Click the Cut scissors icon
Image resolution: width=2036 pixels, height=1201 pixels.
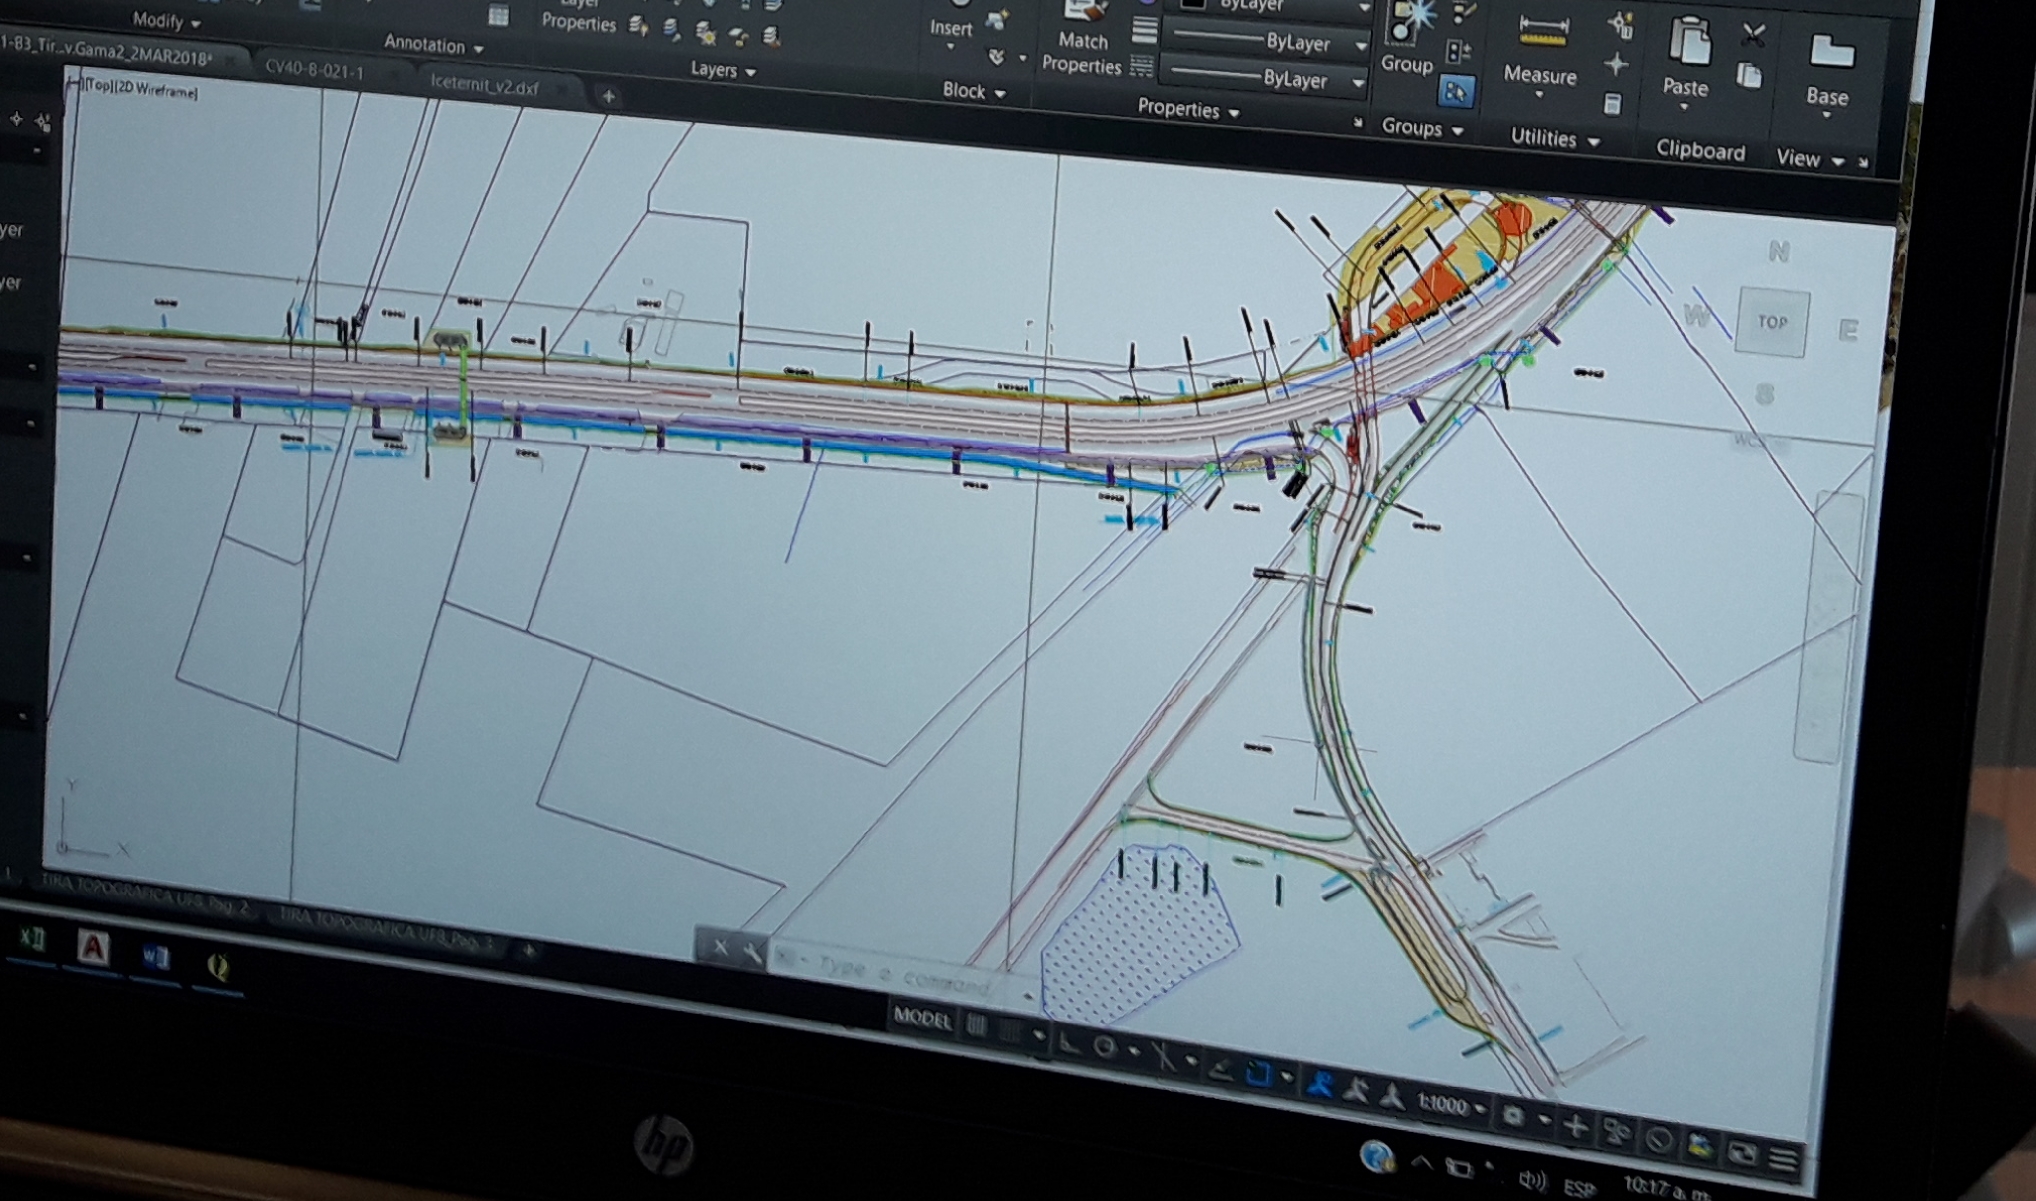(1752, 35)
